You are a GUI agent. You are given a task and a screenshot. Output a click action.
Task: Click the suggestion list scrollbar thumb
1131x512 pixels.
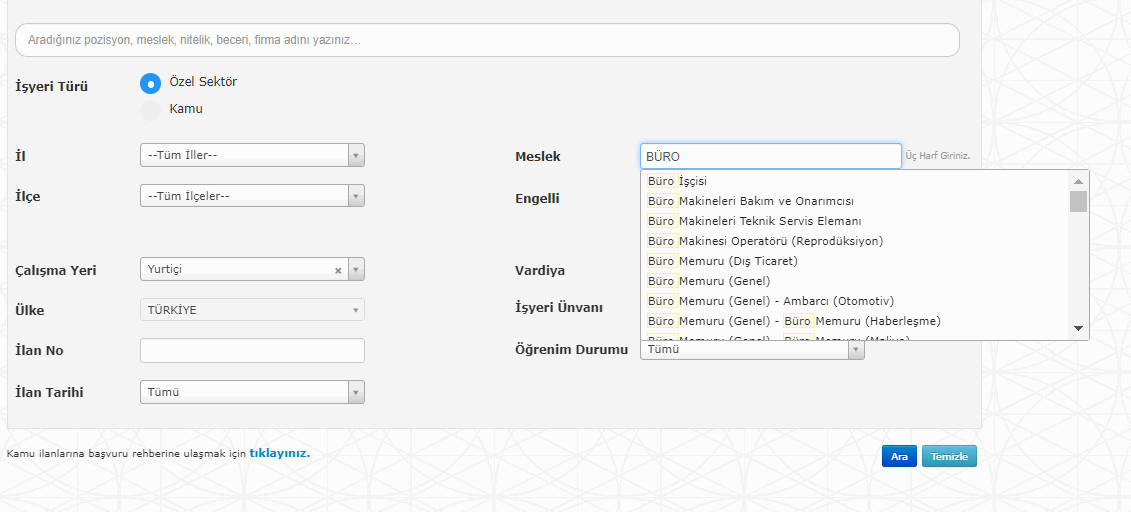point(1078,202)
